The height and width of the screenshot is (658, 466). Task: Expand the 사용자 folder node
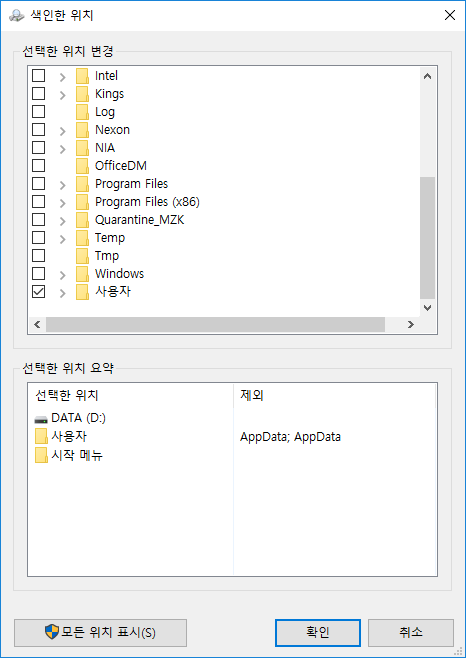[63, 293]
